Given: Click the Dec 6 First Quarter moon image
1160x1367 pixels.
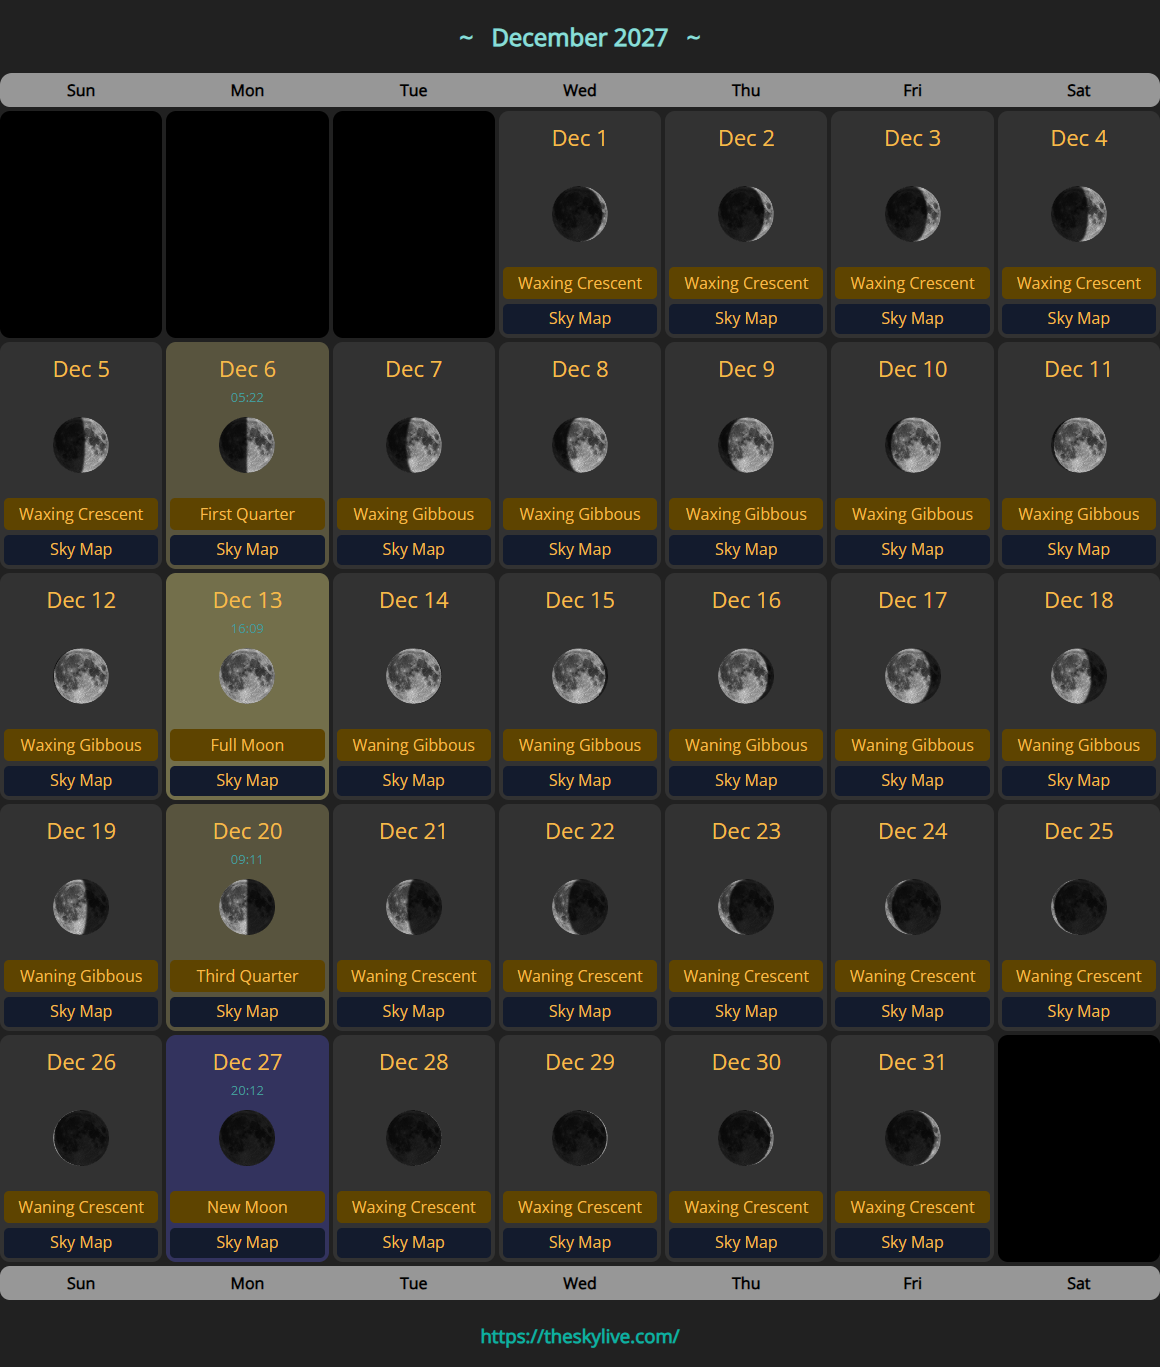Looking at the screenshot, I should pyautogui.click(x=247, y=445).
